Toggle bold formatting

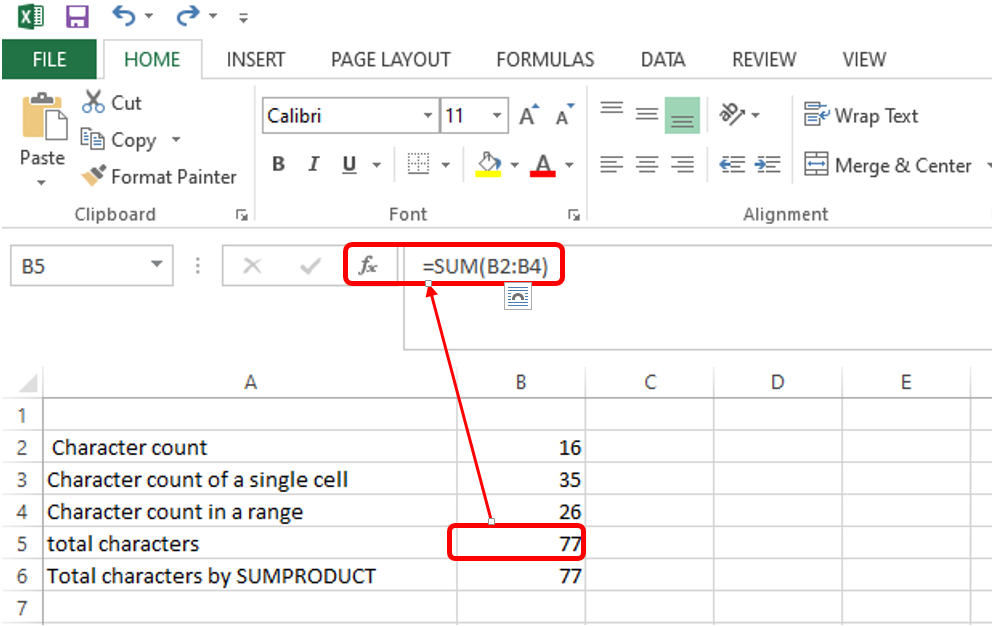tap(278, 163)
